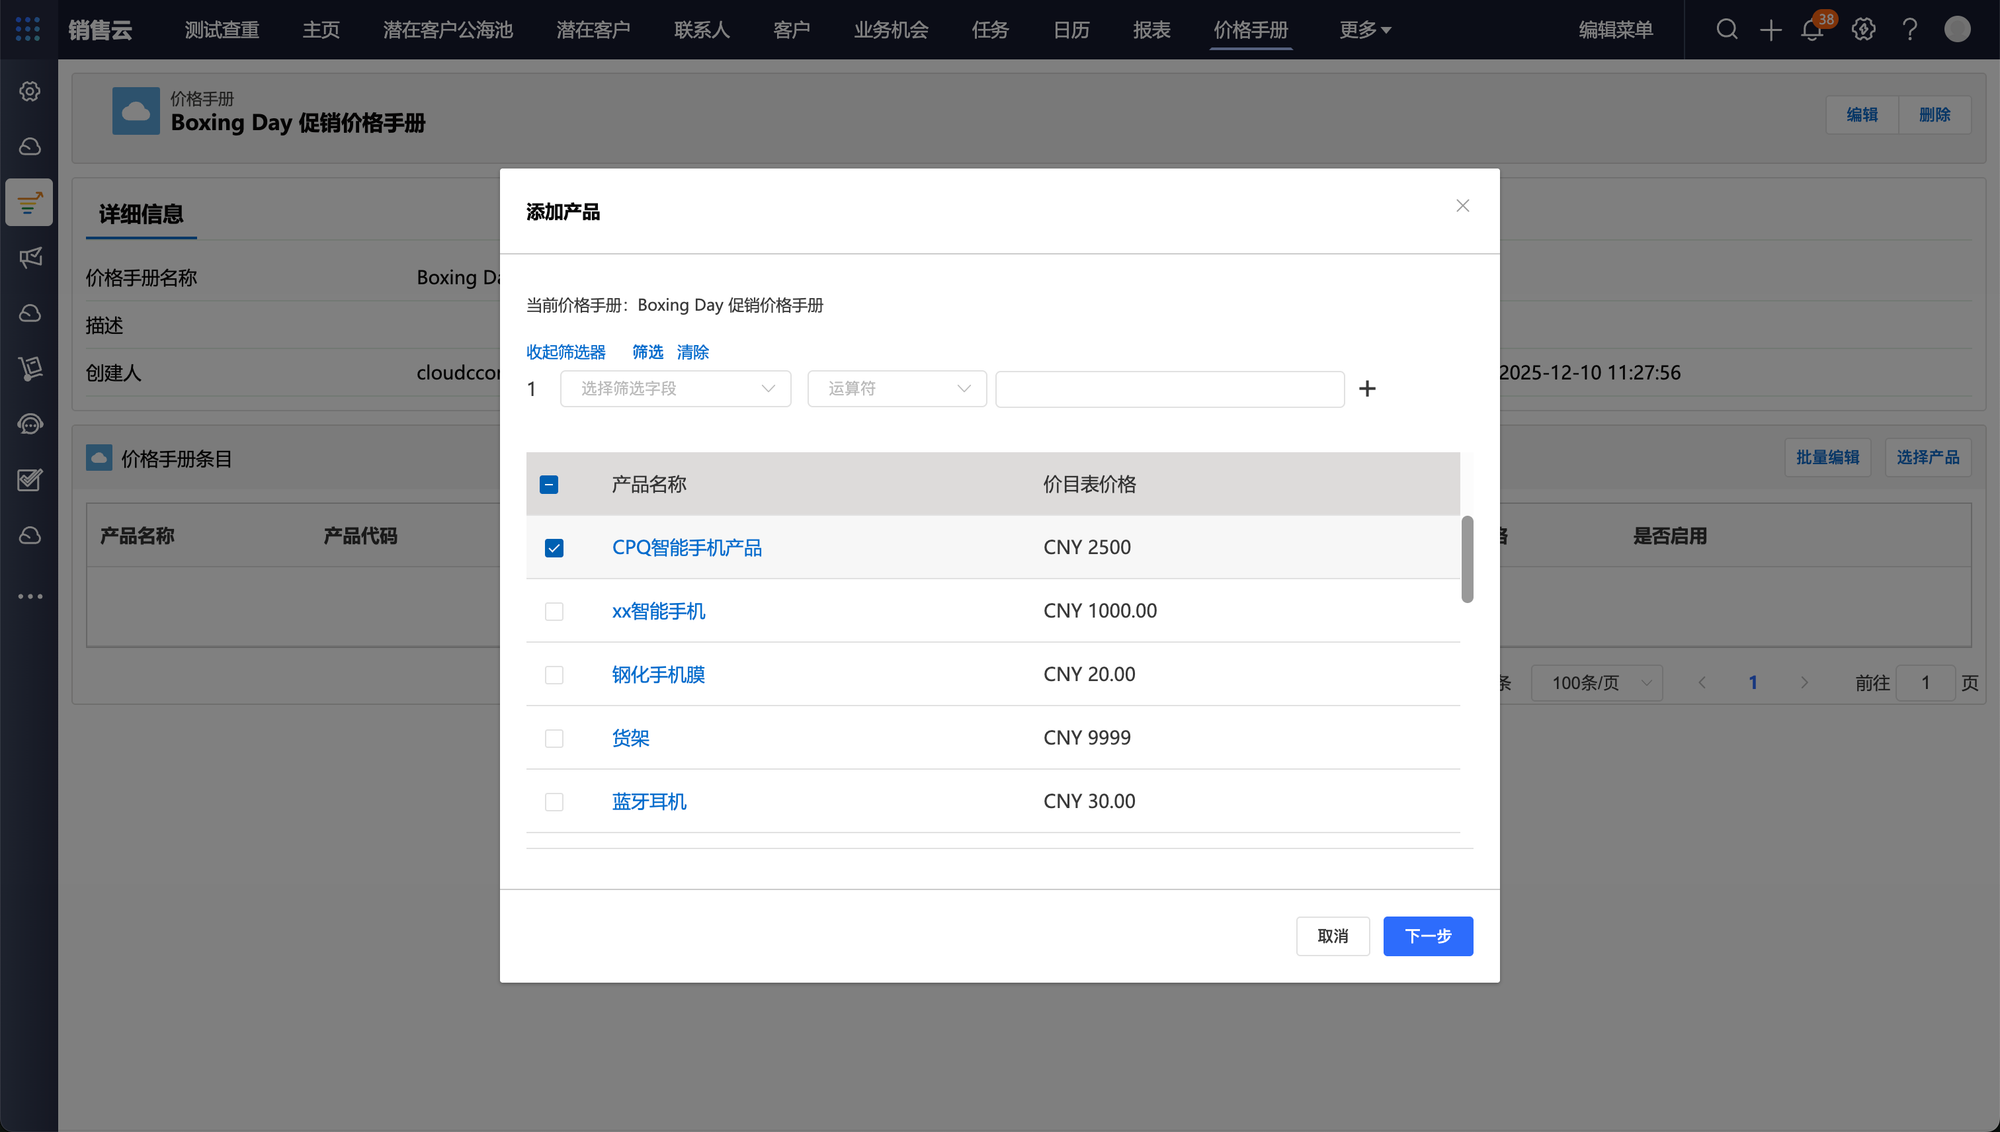Click the plus quick-create icon in the top bar
The height and width of the screenshot is (1132, 2000).
coord(1771,30)
